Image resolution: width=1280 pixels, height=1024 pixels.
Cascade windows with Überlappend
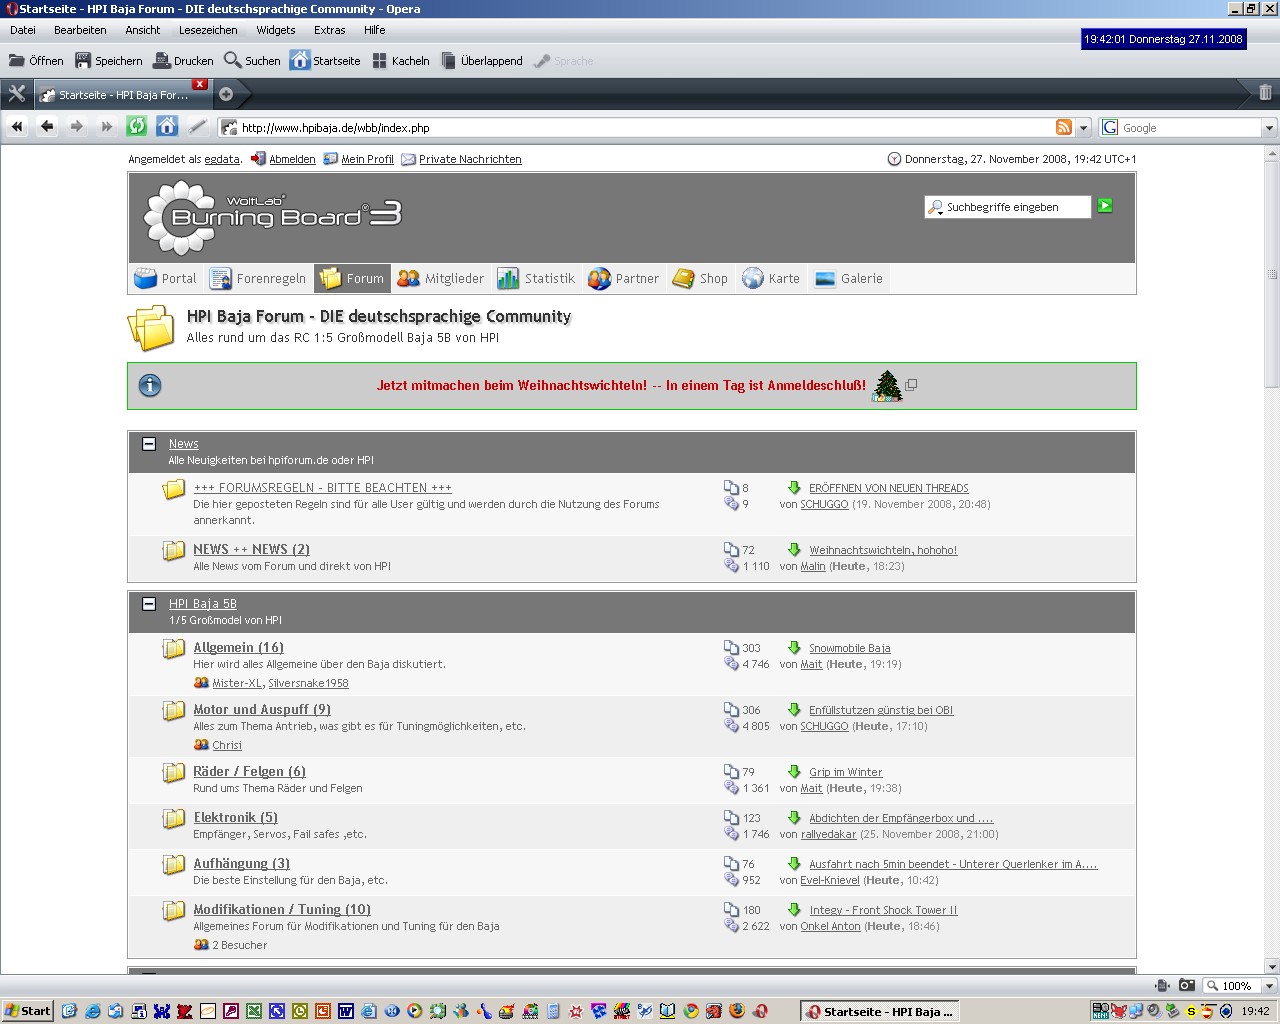click(x=482, y=61)
